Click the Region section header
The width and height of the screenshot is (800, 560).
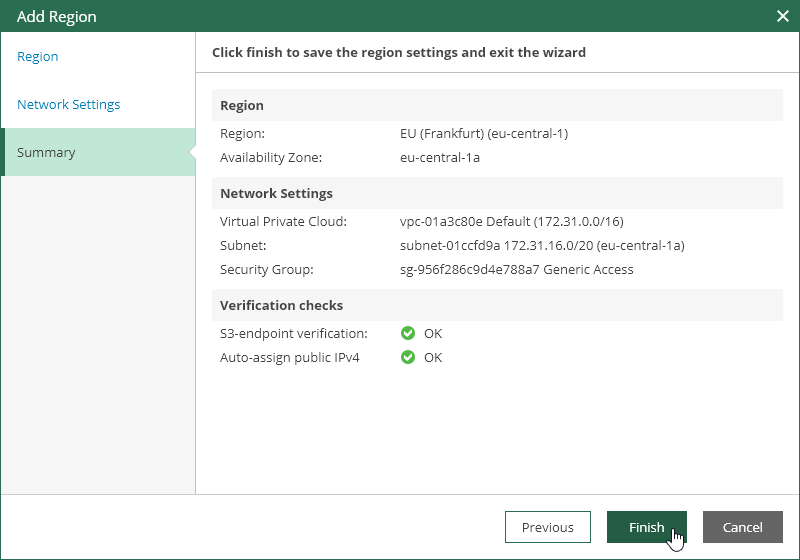(242, 105)
